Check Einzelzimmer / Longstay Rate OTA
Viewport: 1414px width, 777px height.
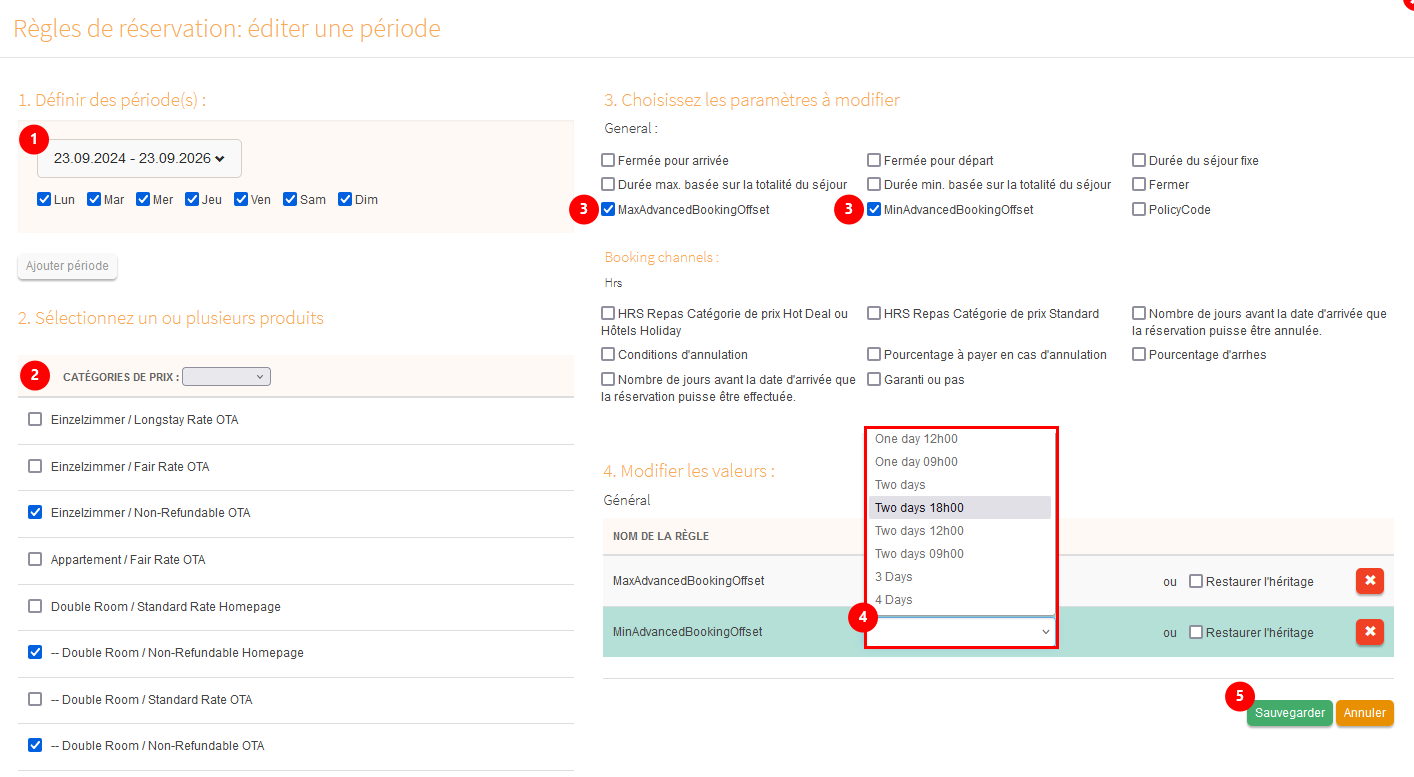click(x=36, y=420)
